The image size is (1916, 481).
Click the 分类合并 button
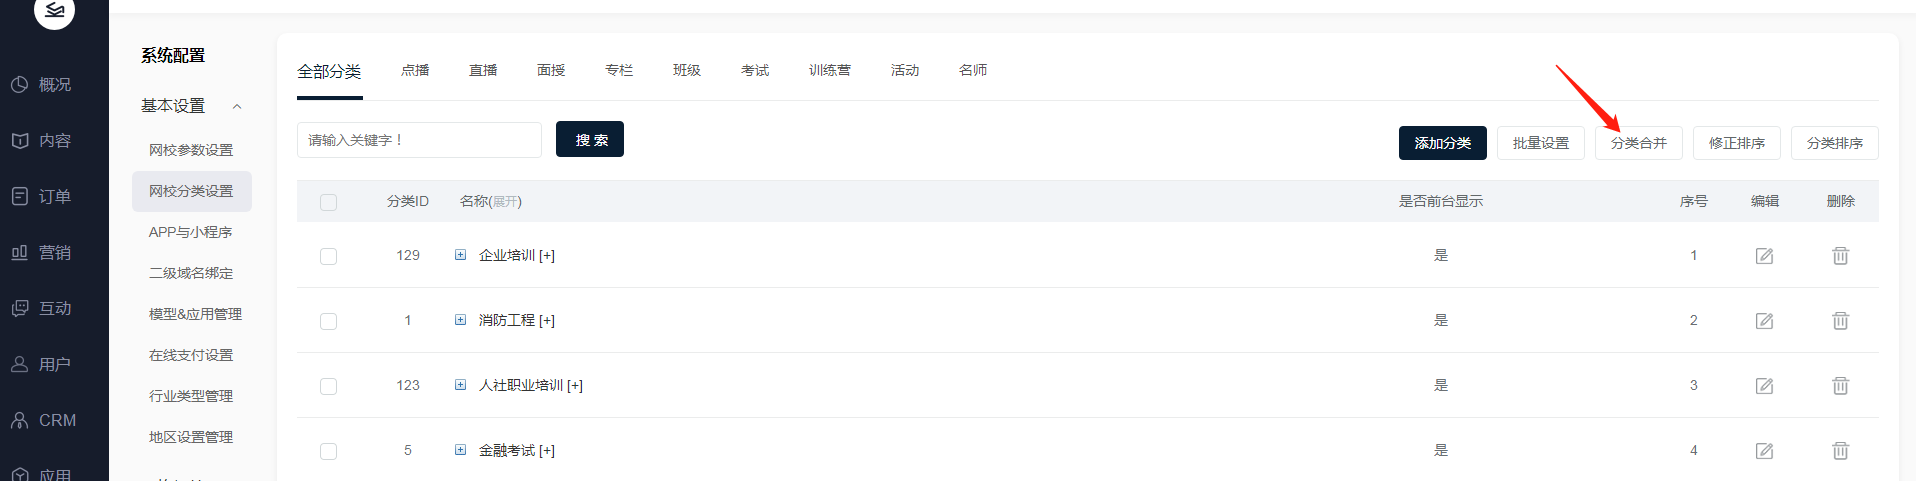click(1638, 143)
